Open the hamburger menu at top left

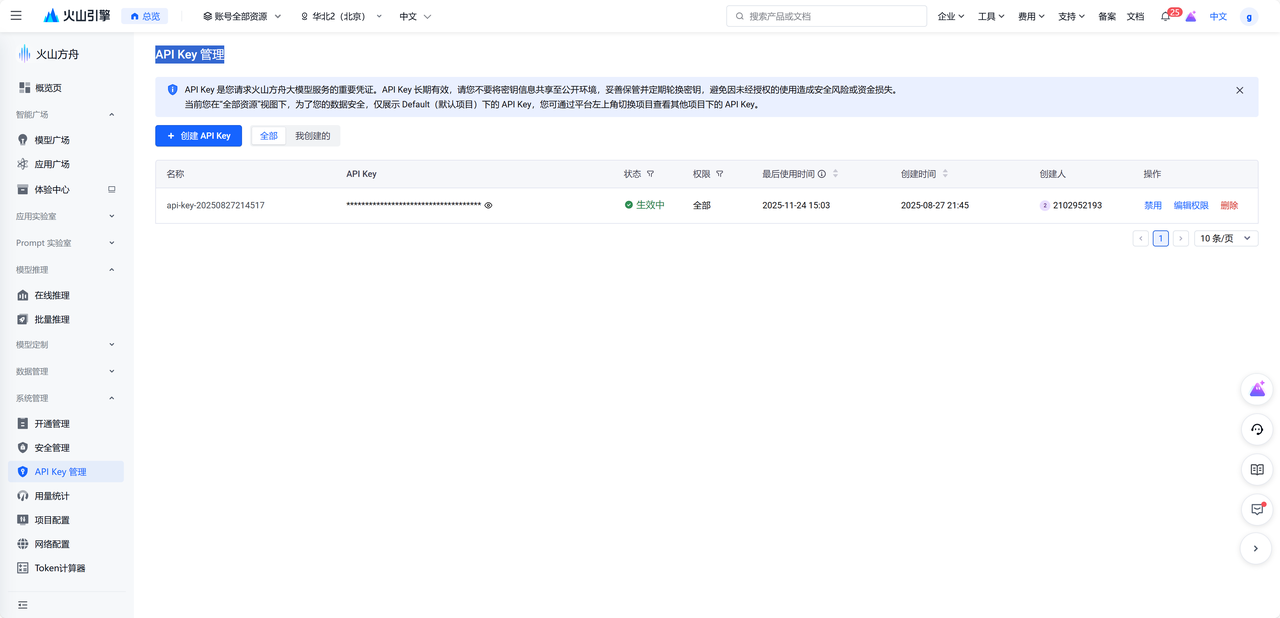tap(16, 16)
